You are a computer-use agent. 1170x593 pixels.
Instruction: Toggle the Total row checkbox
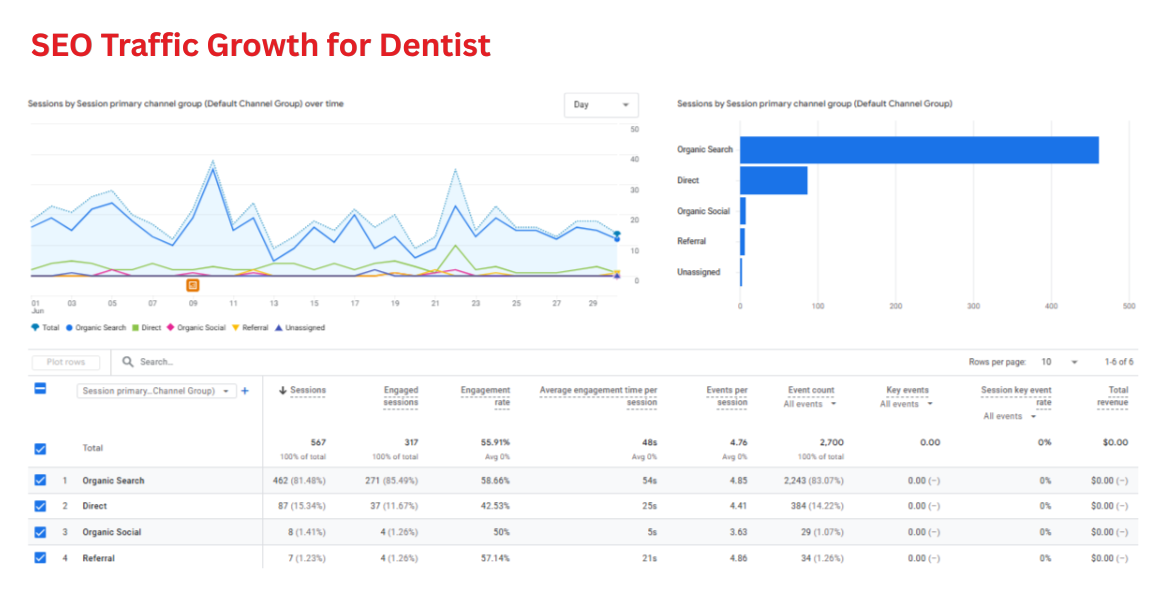[x=40, y=449]
